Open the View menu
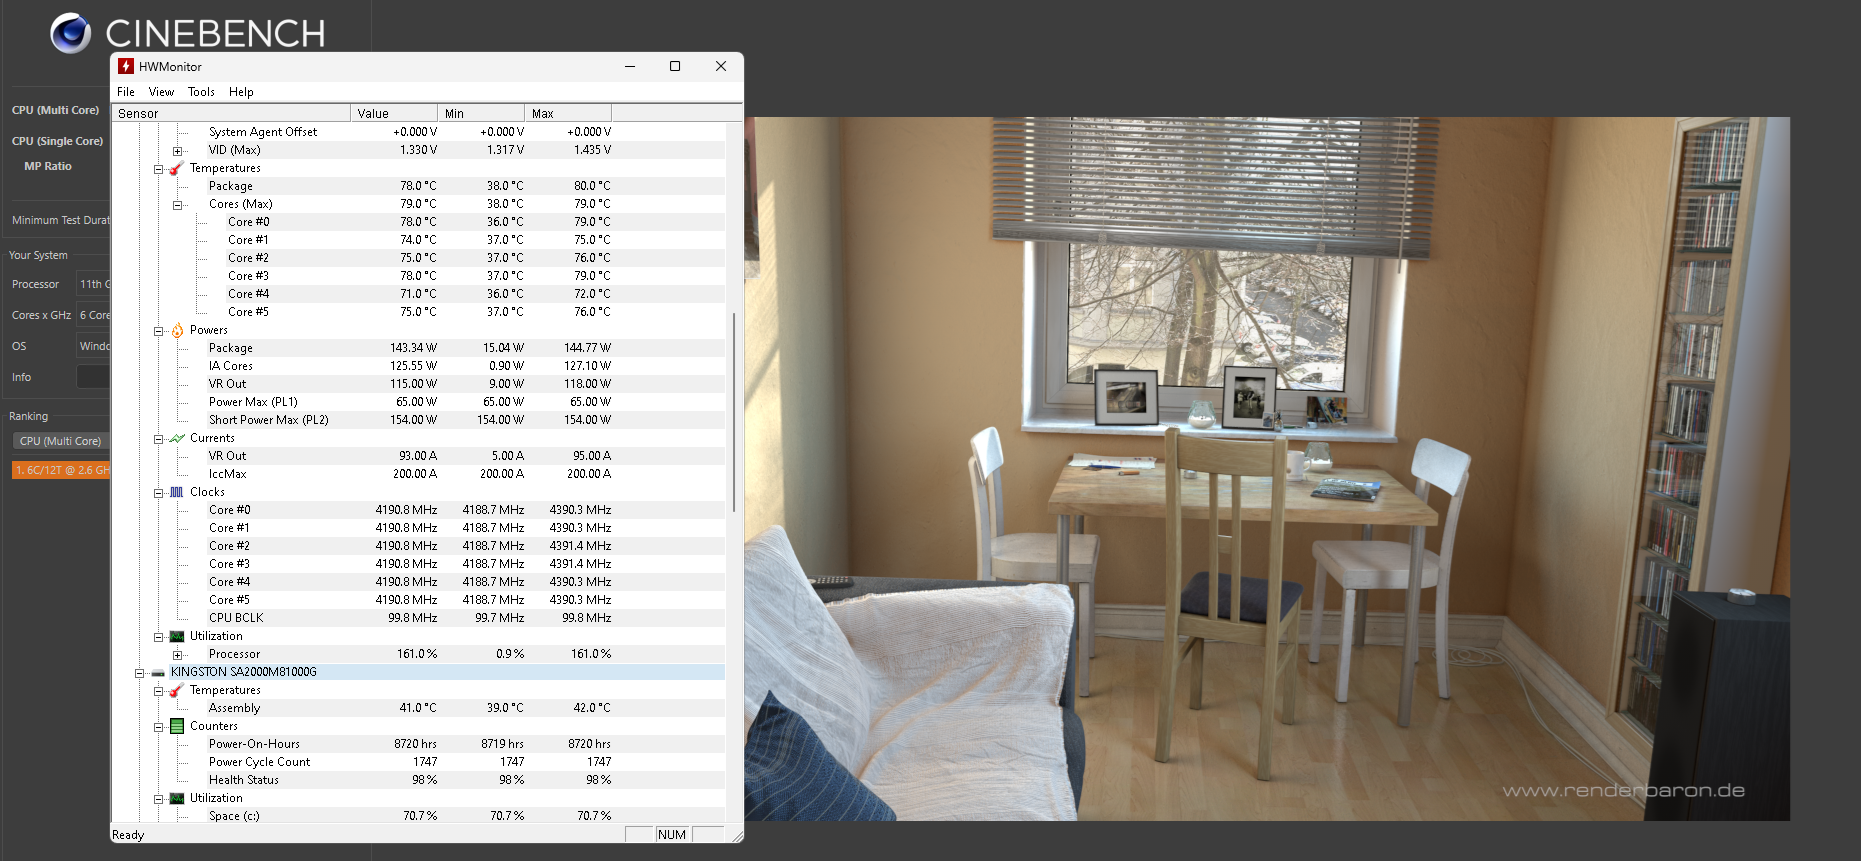Screen dimensions: 1861x861 click(x=161, y=92)
